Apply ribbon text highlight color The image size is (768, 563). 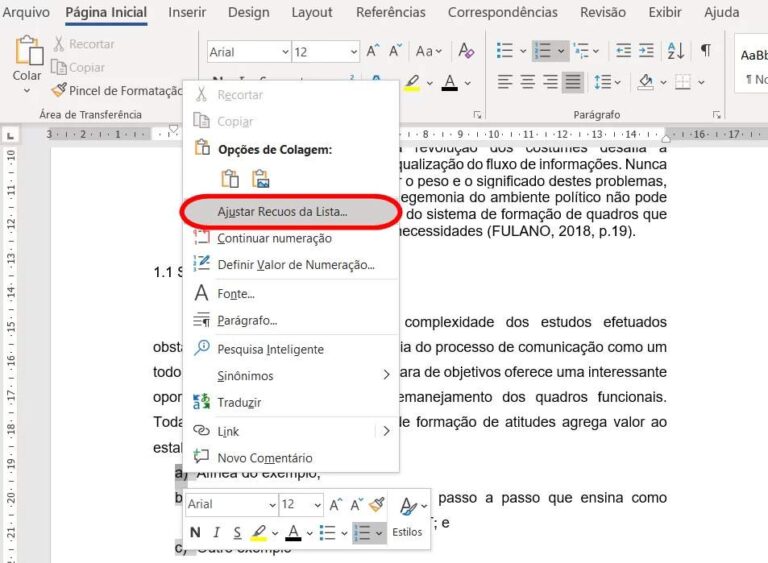click(412, 82)
